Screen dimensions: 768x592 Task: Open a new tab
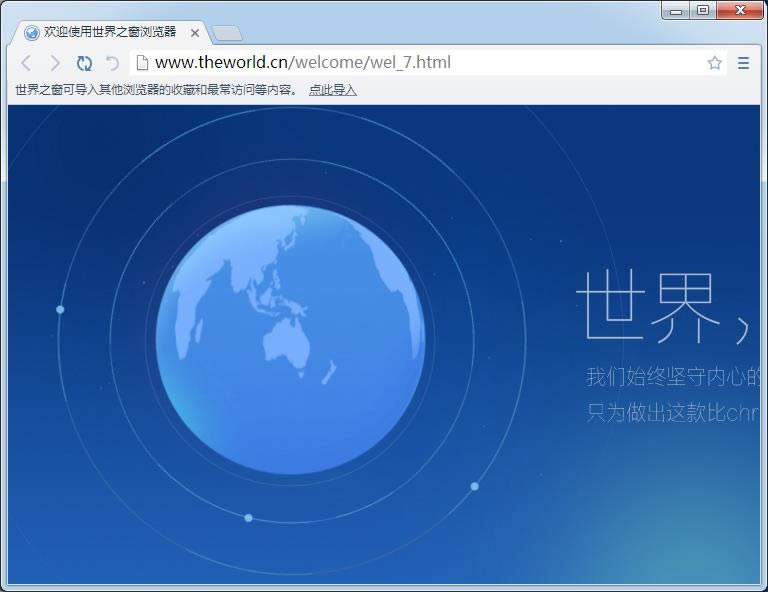pos(227,33)
